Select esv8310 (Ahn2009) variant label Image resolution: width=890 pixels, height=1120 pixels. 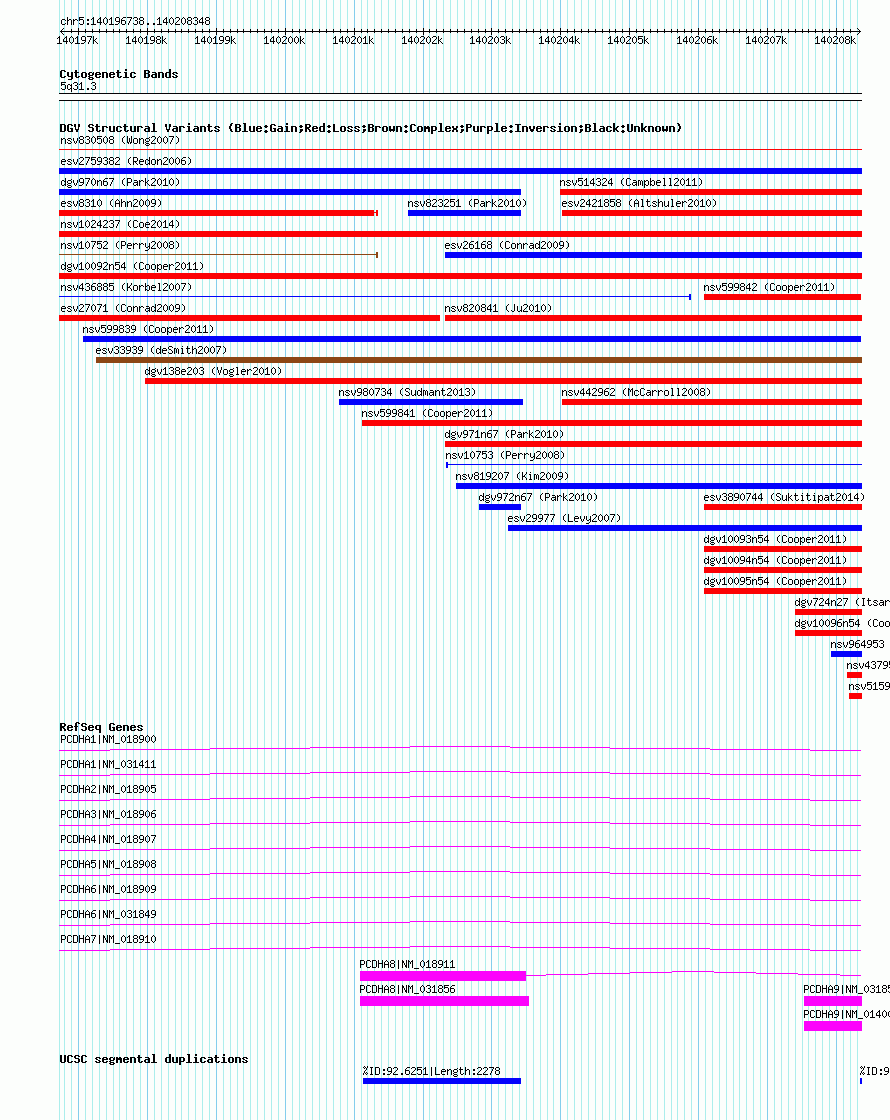(111, 204)
